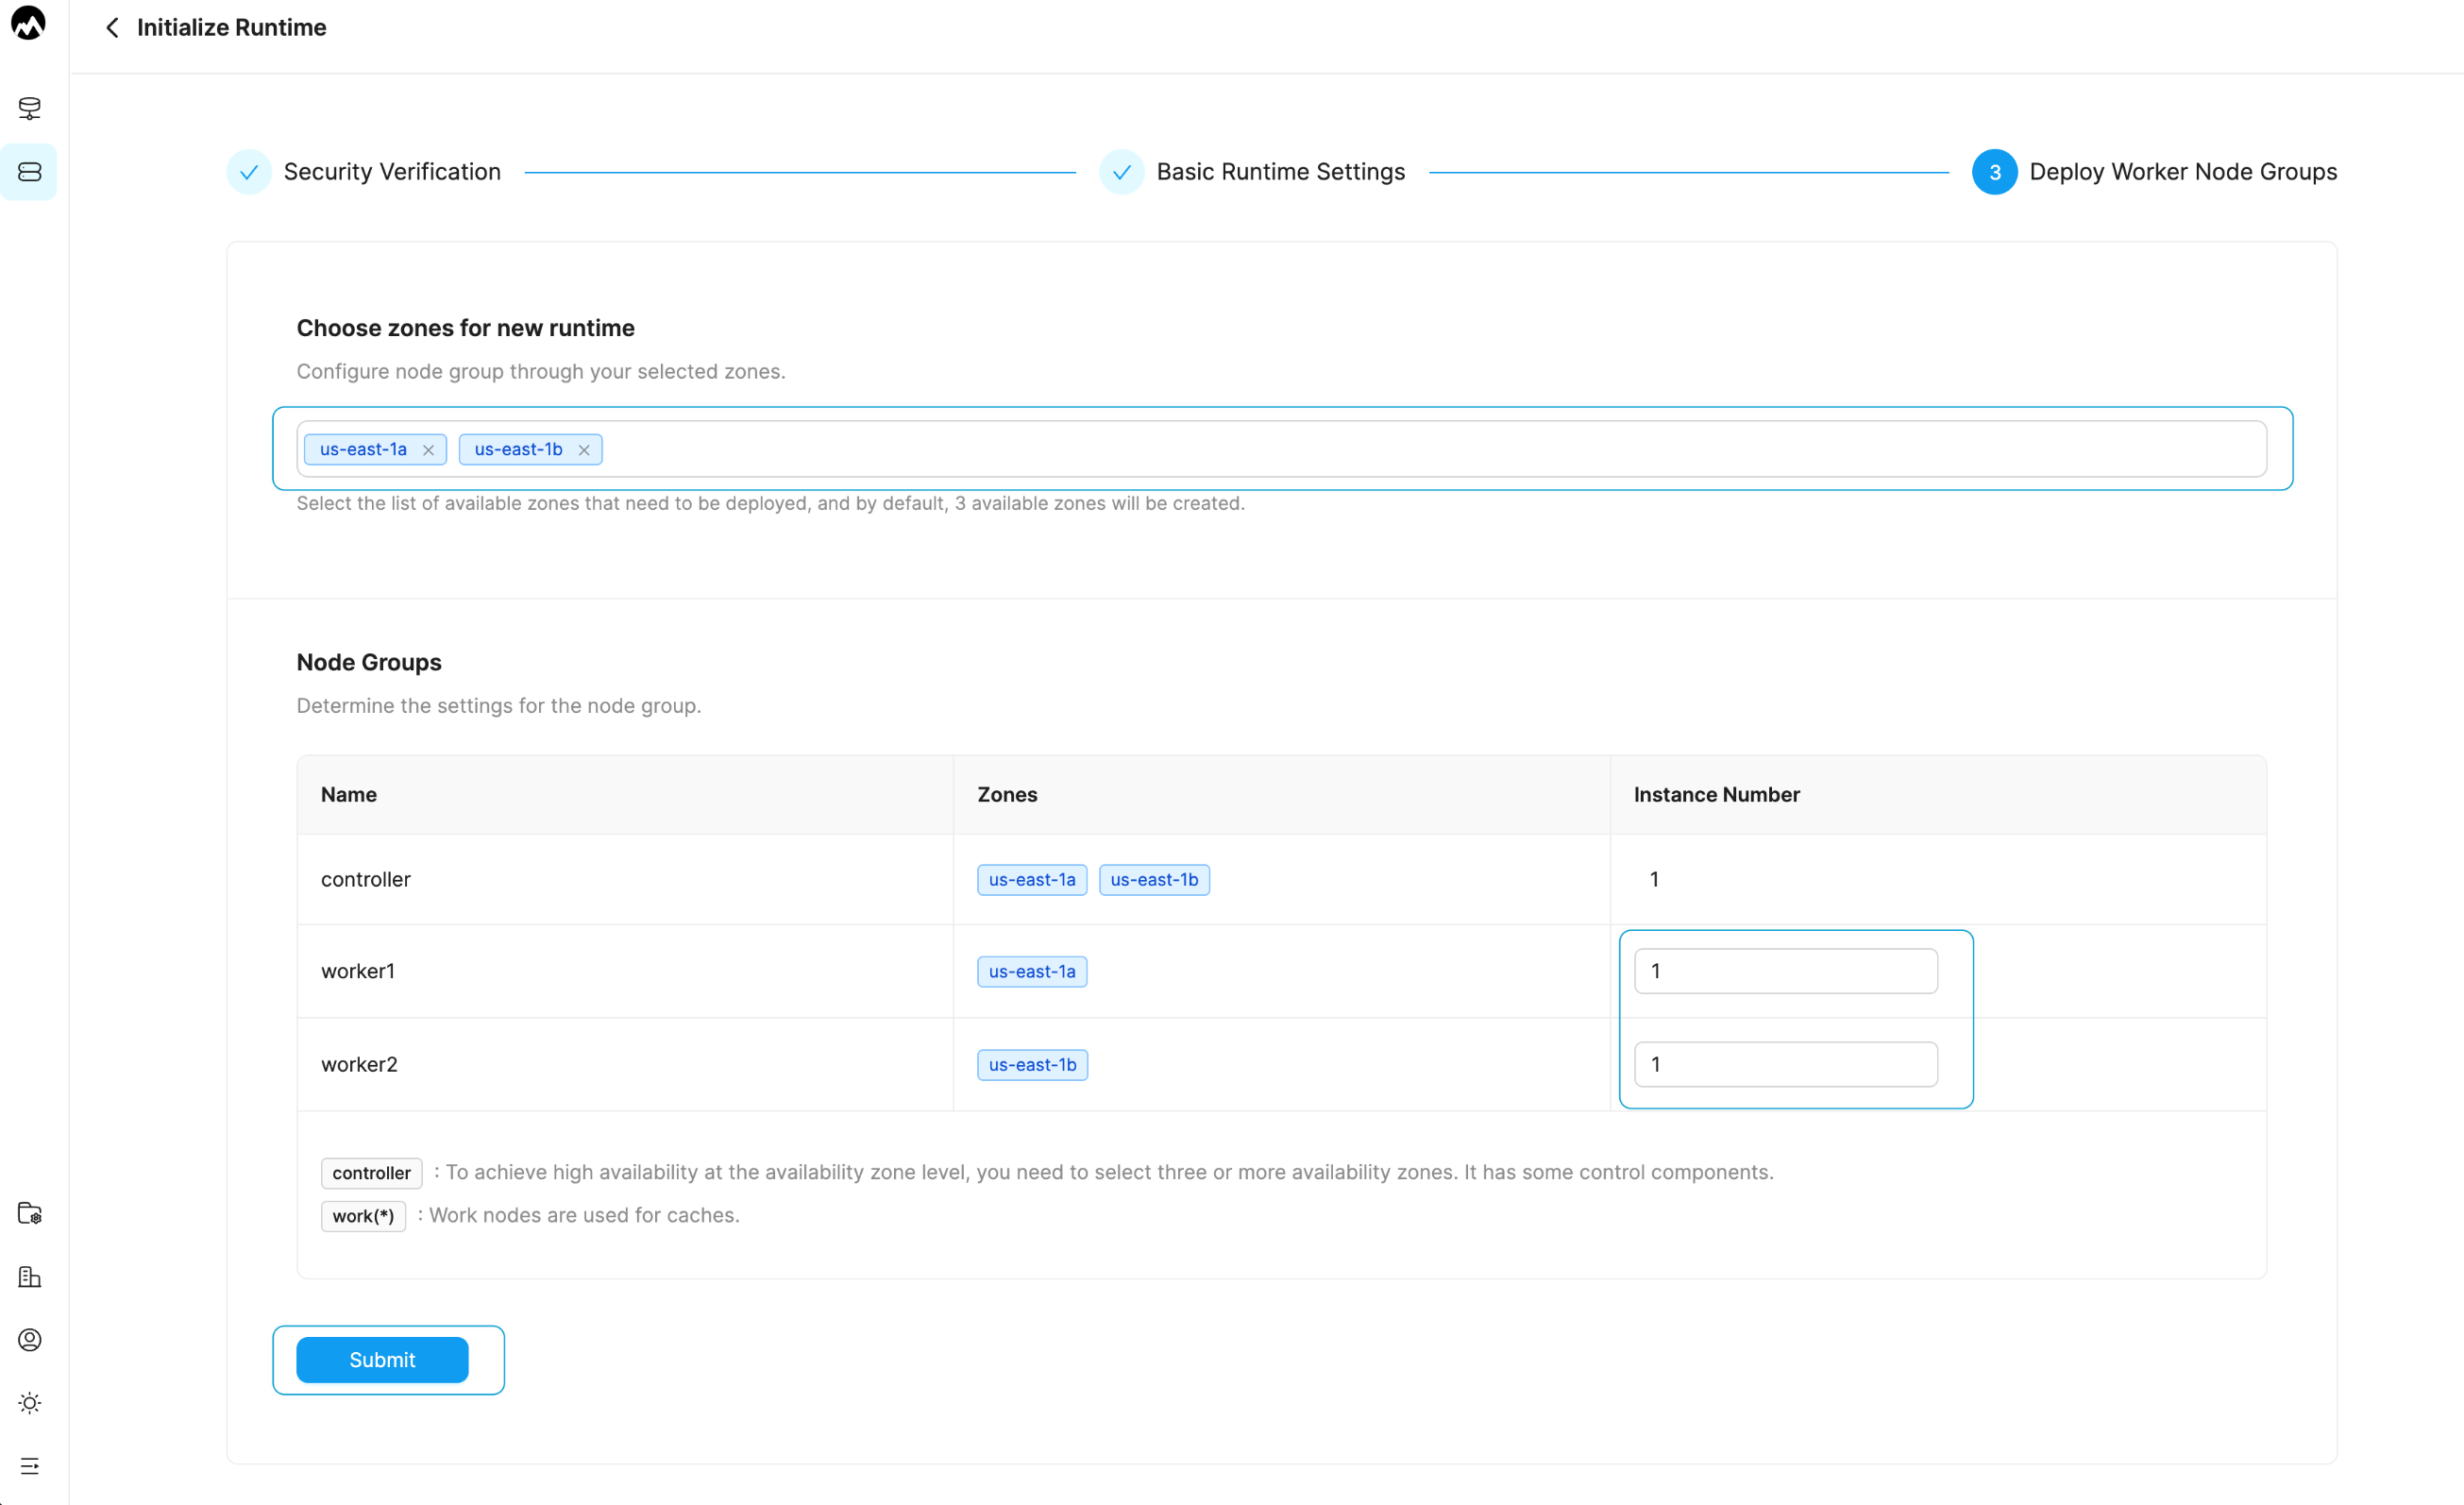Viewport: 2464px width, 1505px height.
Task: Remove the us-east-1a zone tag
Action: [428, 450]
